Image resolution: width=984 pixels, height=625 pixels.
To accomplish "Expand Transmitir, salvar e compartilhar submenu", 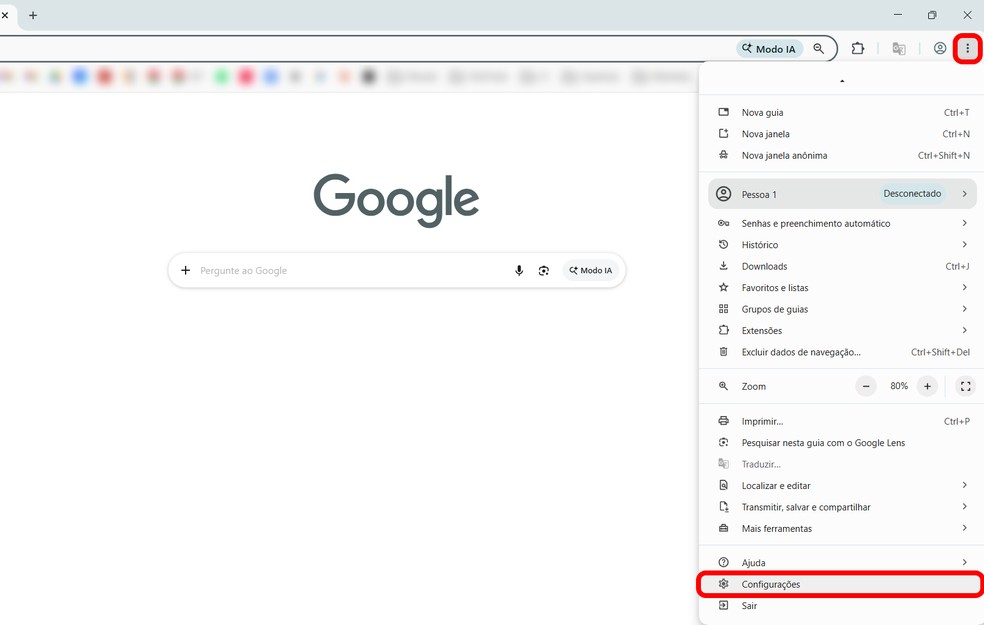I will [x=842, y=507].
